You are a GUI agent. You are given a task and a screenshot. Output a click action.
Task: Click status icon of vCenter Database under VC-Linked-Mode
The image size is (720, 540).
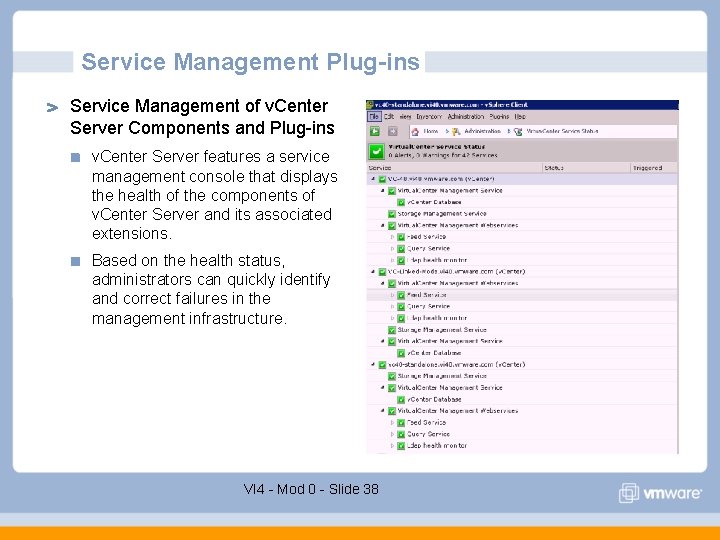401,353
